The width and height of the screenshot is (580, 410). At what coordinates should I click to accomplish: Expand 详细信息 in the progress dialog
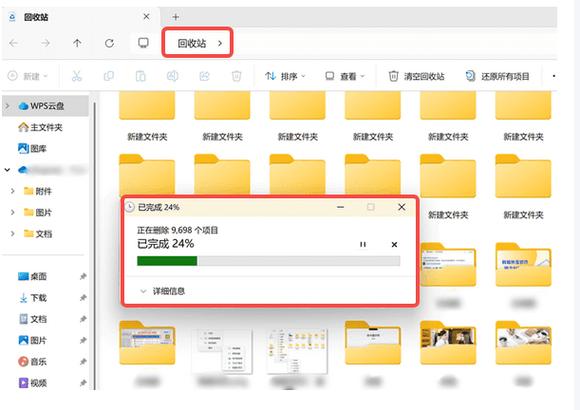coord(162,291)
